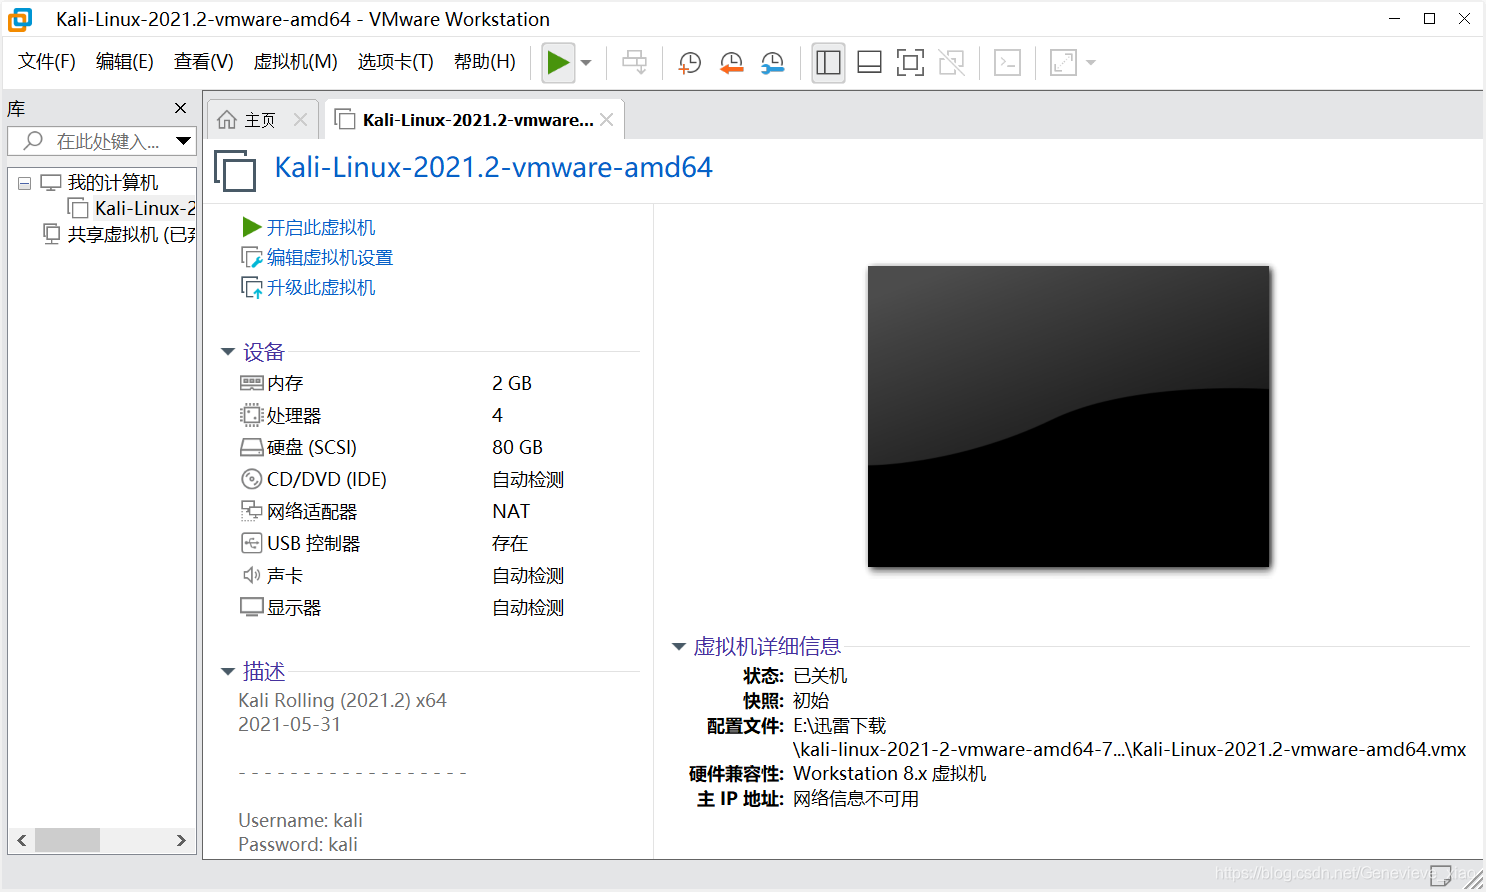Screen dimensions: 1486x892
Task: Click the Unity mode toolbar icon
Action: click(x=951, y=63)
